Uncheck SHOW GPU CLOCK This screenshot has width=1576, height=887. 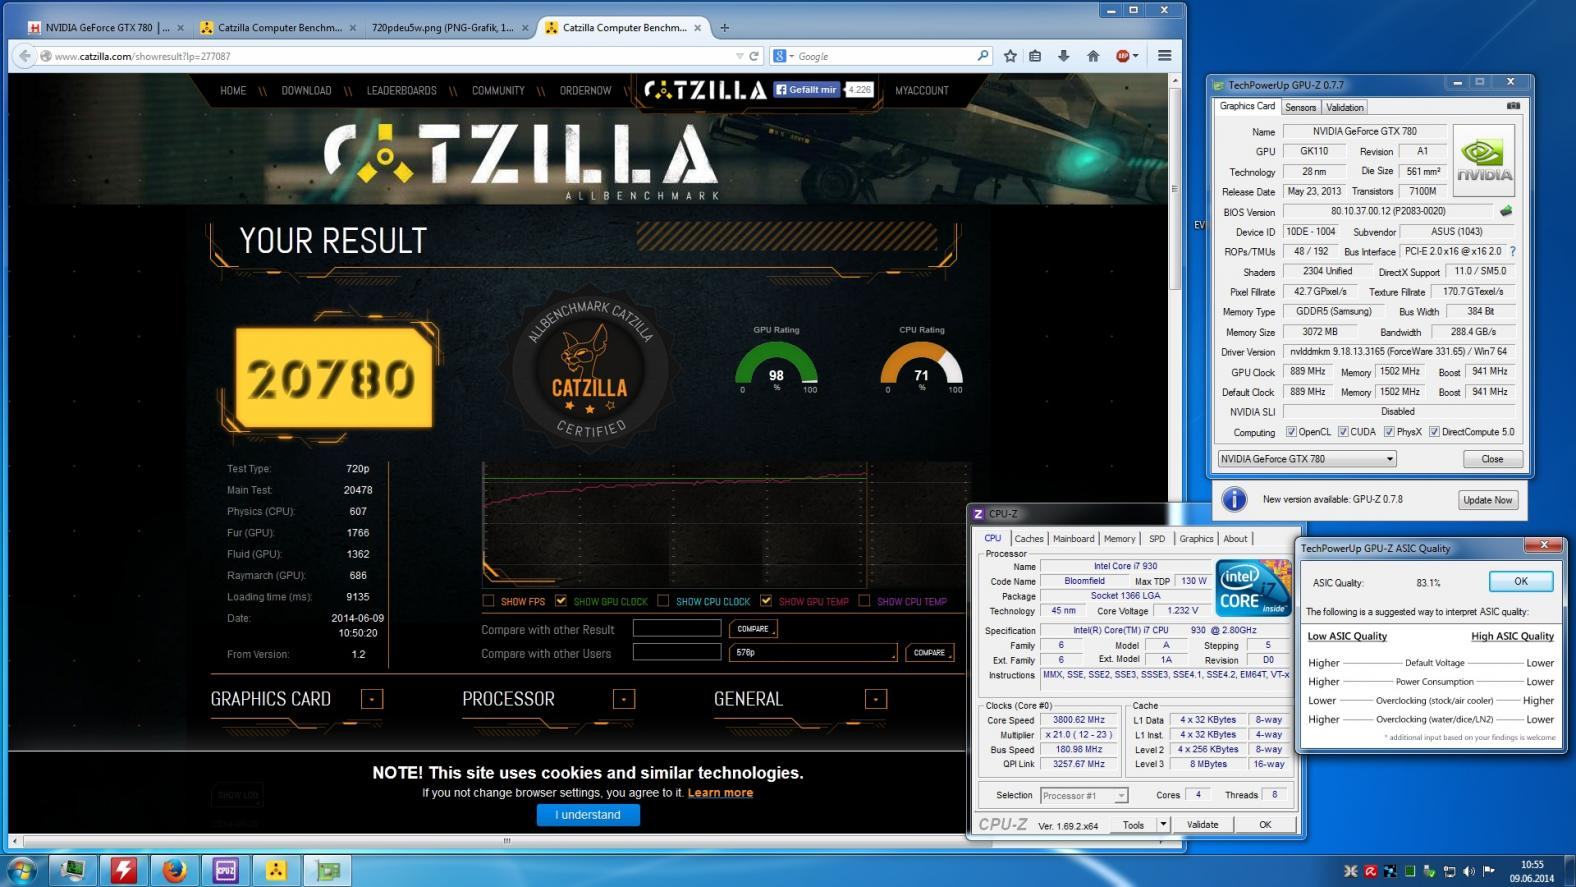point(561,601)
